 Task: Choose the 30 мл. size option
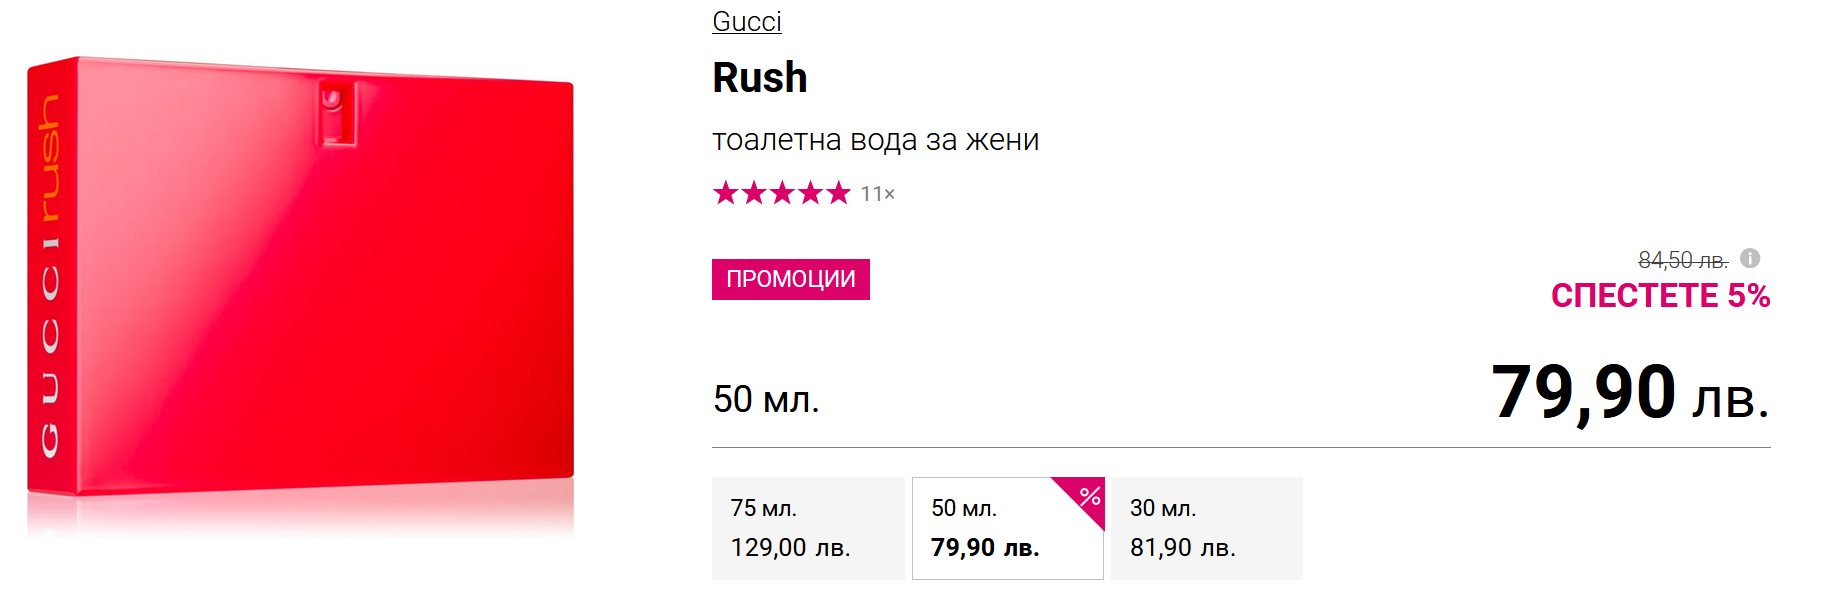pyautogui.click(x=1206, y=528)
